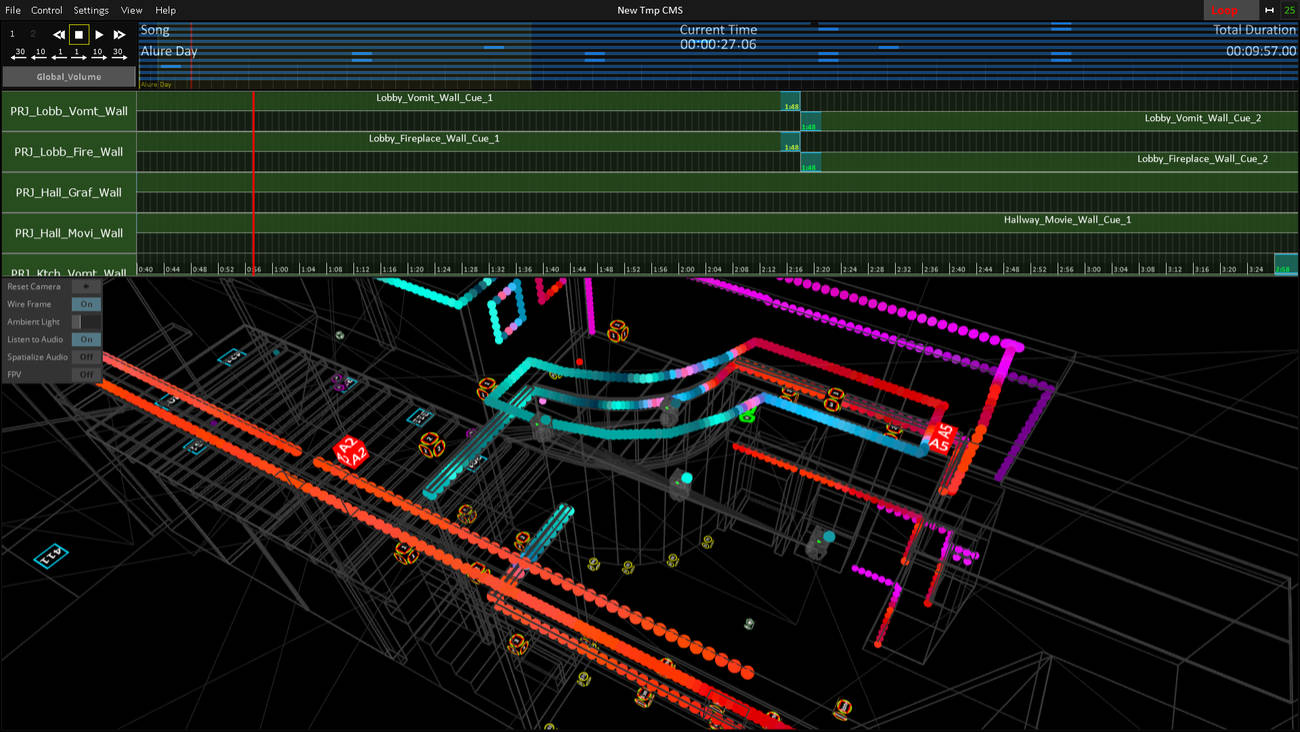Image resolution: width=1300 pixels, height=732 pixels.
Task: Select the PRJ_Hall_Graf_Wall track header
Action: pos(69,192)
